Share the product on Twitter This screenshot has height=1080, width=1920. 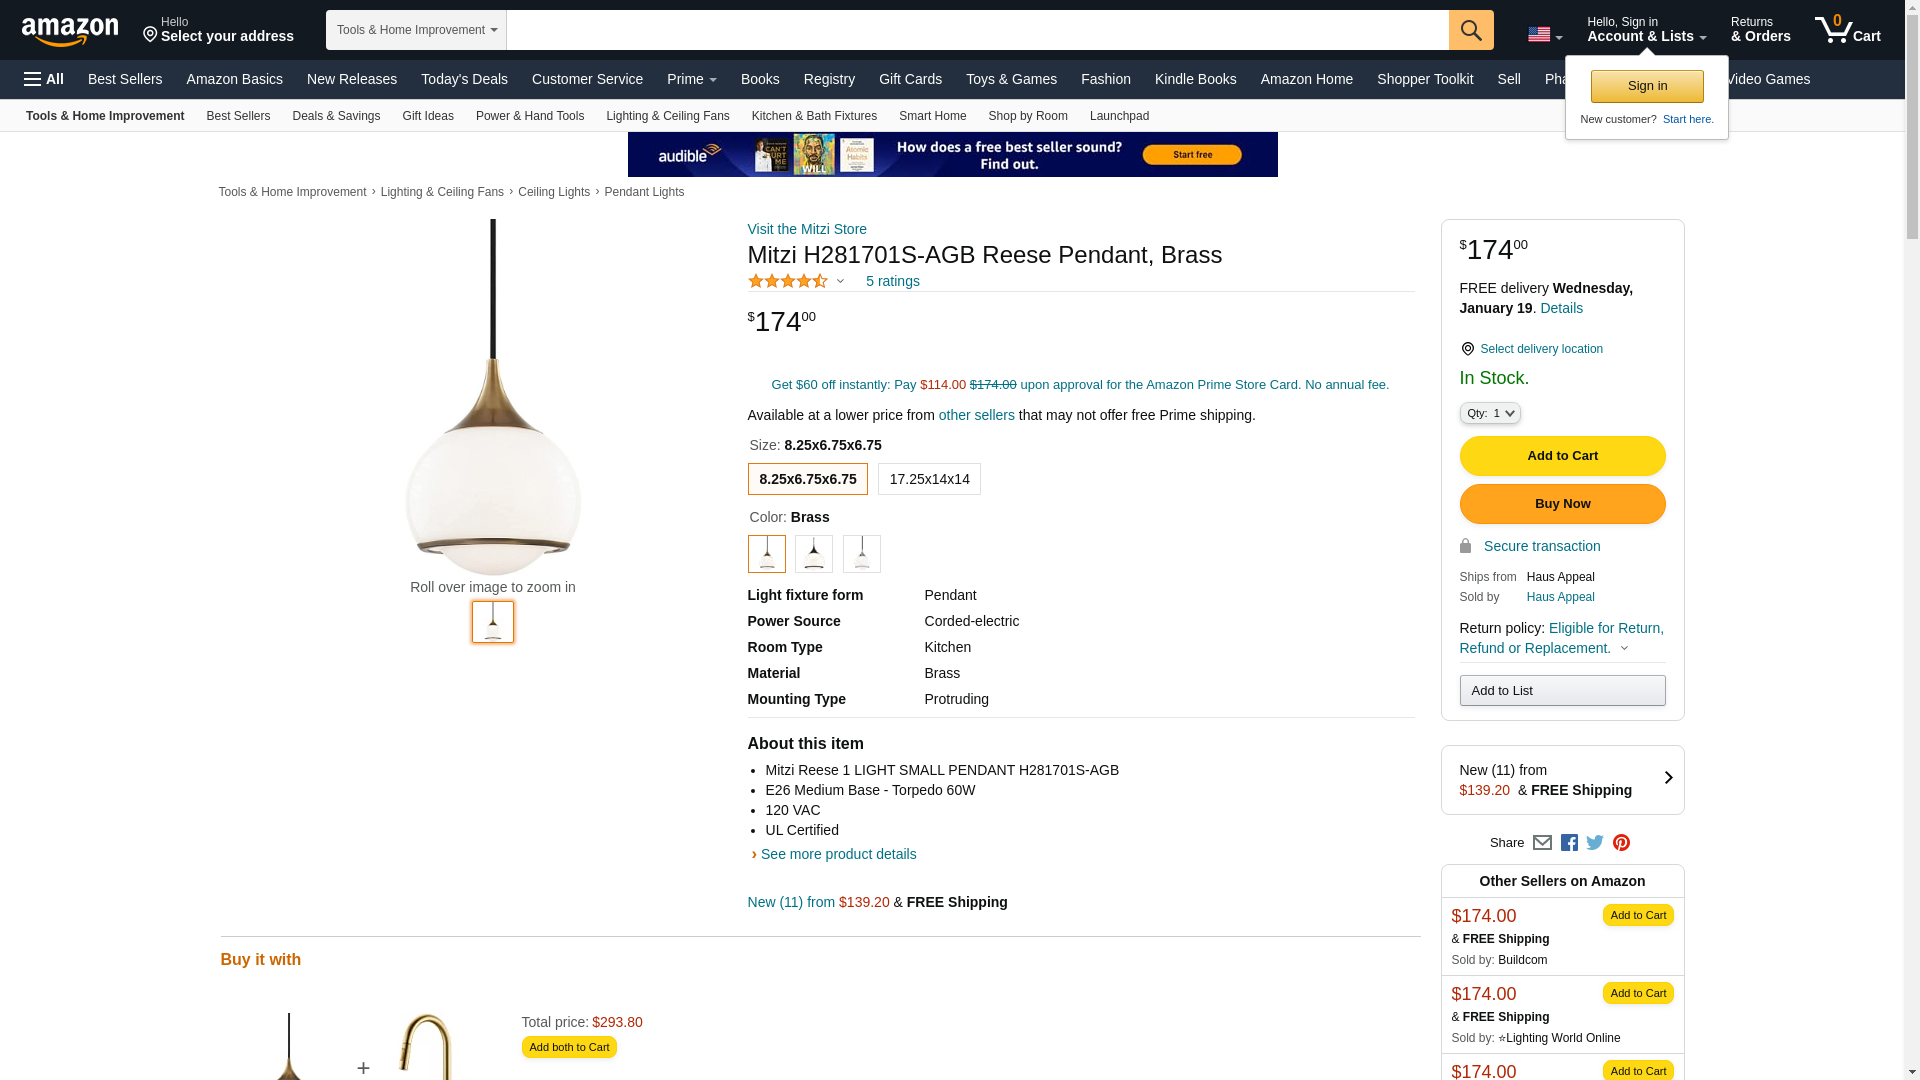point(1595,843)
